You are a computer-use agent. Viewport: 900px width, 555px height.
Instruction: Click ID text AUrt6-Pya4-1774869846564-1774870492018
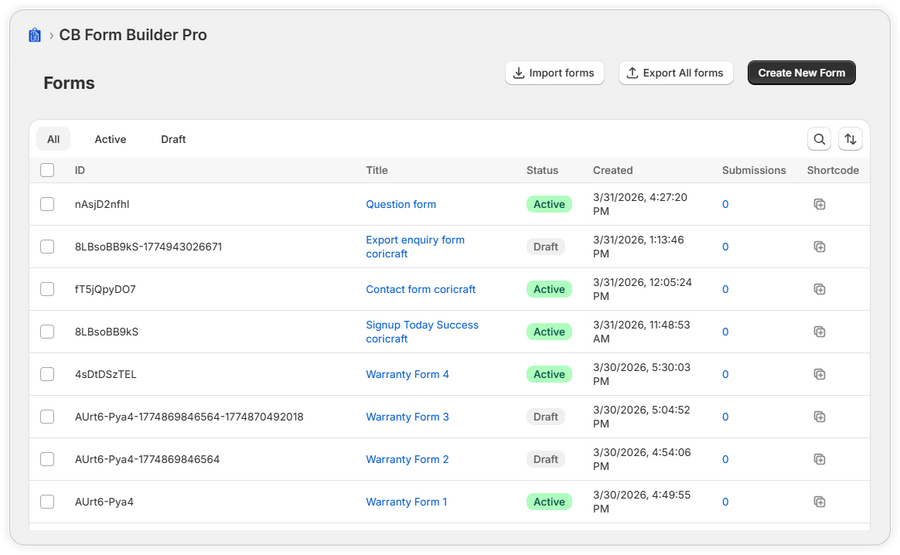(189, 417)
